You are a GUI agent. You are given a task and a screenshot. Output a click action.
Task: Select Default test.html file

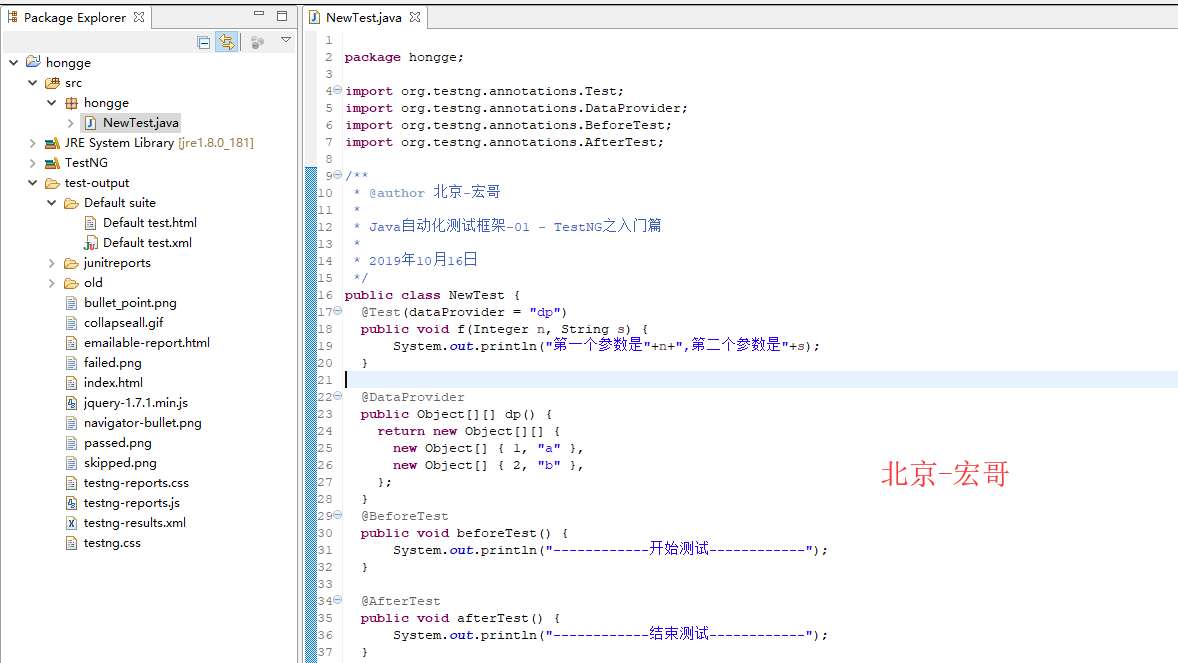pos(150,223)
